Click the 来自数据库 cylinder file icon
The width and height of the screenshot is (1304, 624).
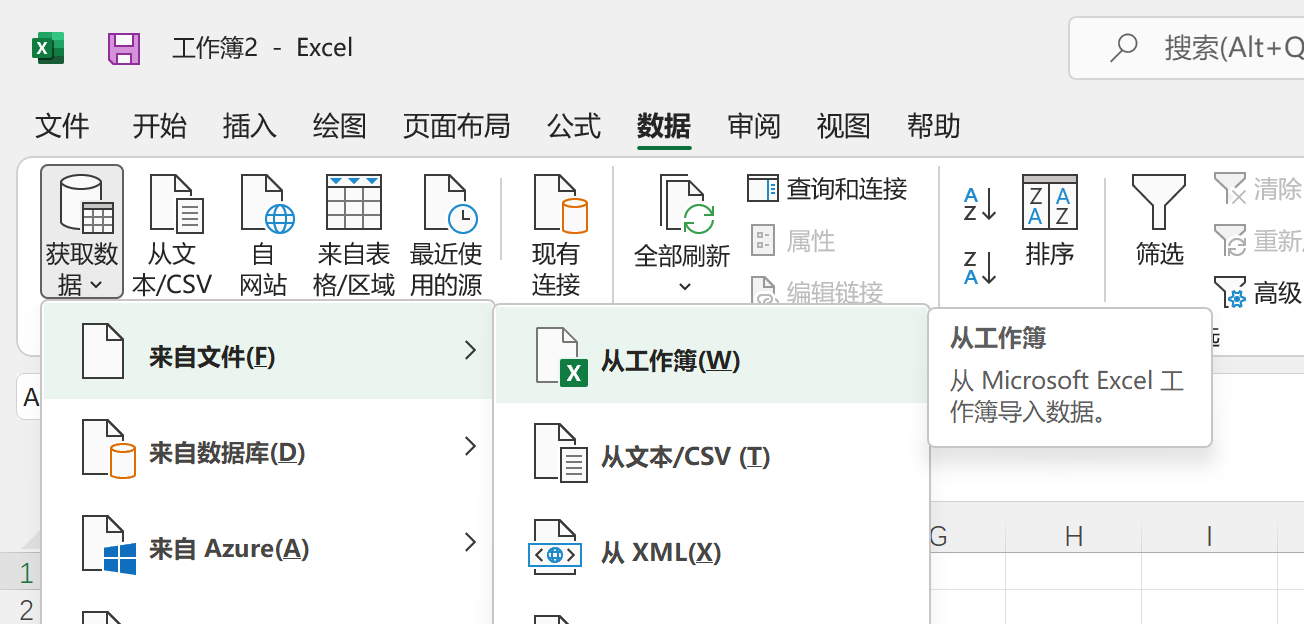[x=108, y=448]
